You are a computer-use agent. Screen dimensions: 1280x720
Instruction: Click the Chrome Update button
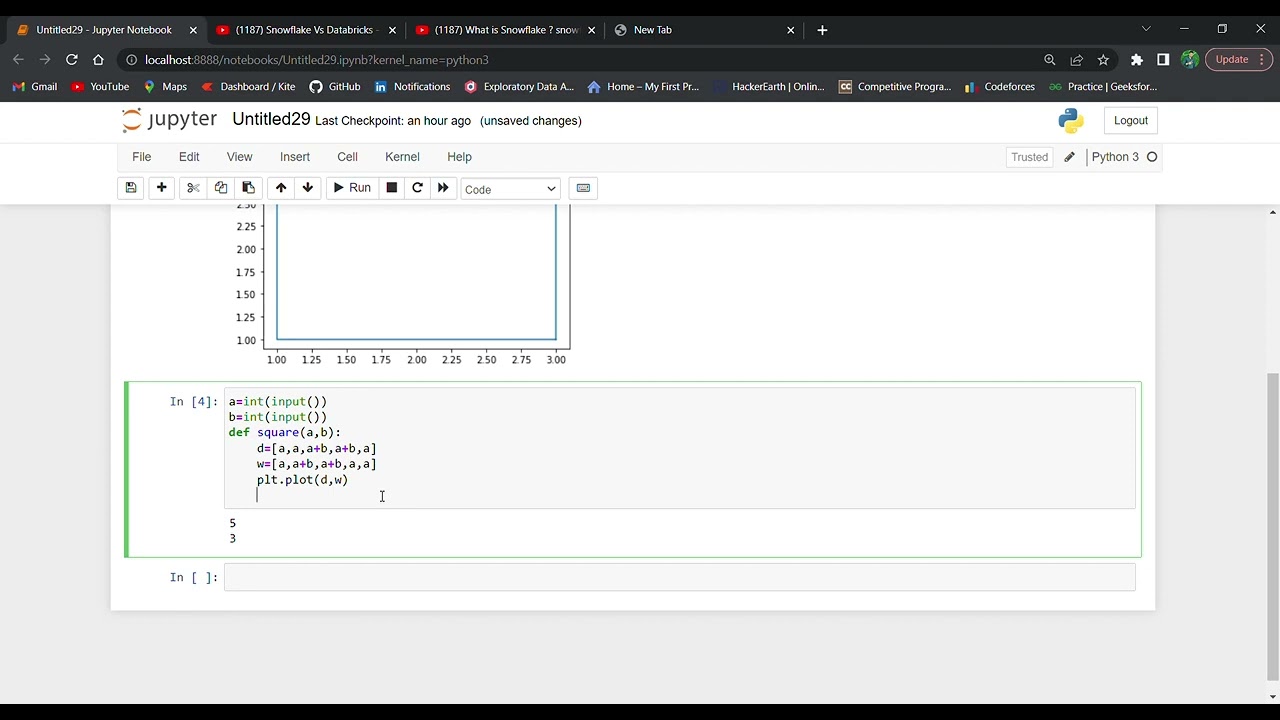click(x=1239, y=60)
